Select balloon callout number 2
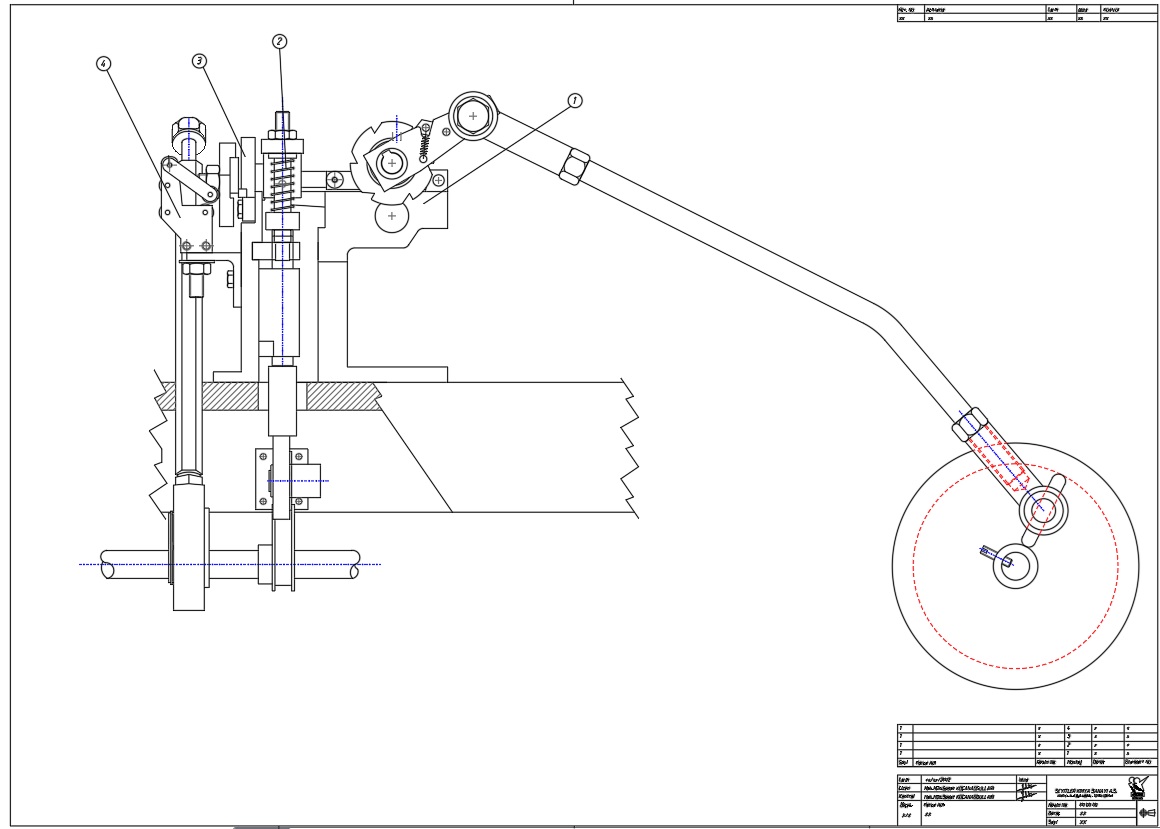 coord(279,41)
